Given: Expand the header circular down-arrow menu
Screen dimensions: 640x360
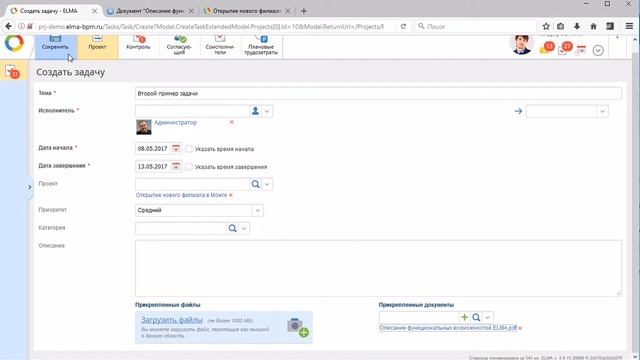Looking at the screenshot, I should click(598, 50).
